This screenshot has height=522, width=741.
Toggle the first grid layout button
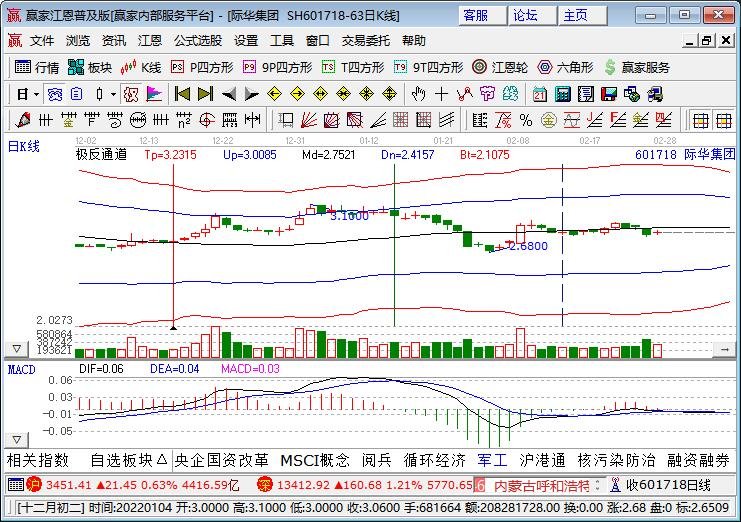[x=700, y=120]
